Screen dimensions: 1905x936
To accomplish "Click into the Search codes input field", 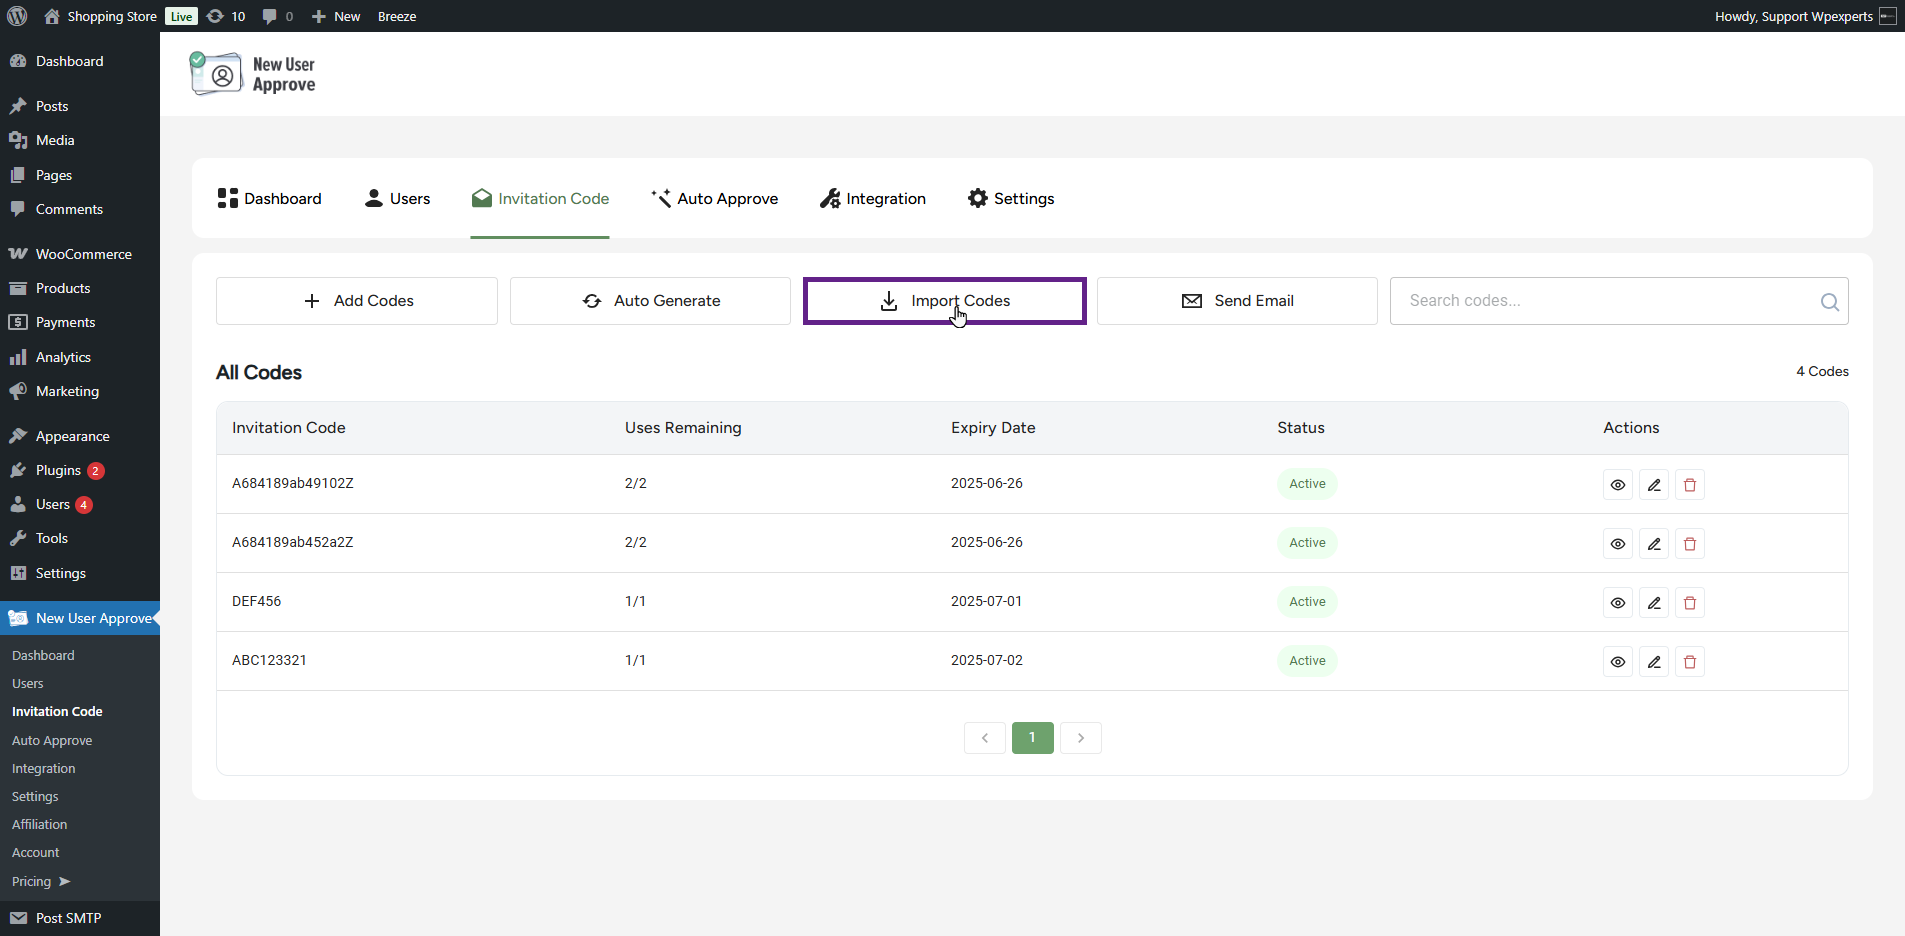I will pyautogui.click(x=1600, y=301).
